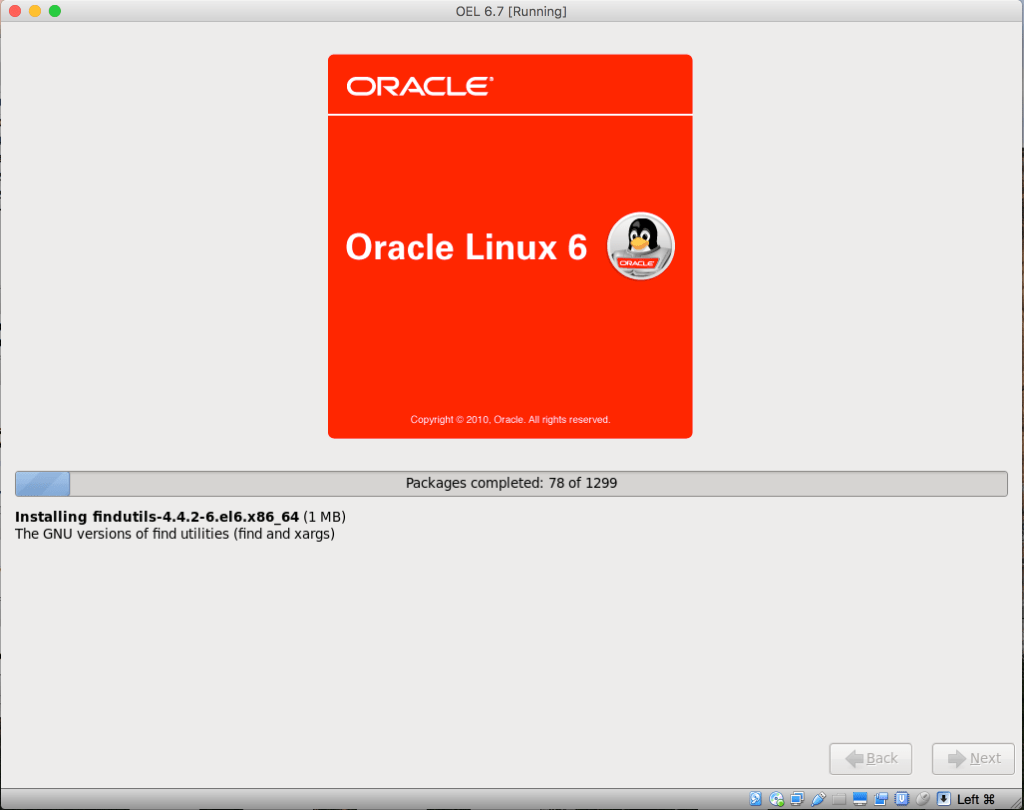
Task: Click the USB devices status icon
Action: pos(818,798)
